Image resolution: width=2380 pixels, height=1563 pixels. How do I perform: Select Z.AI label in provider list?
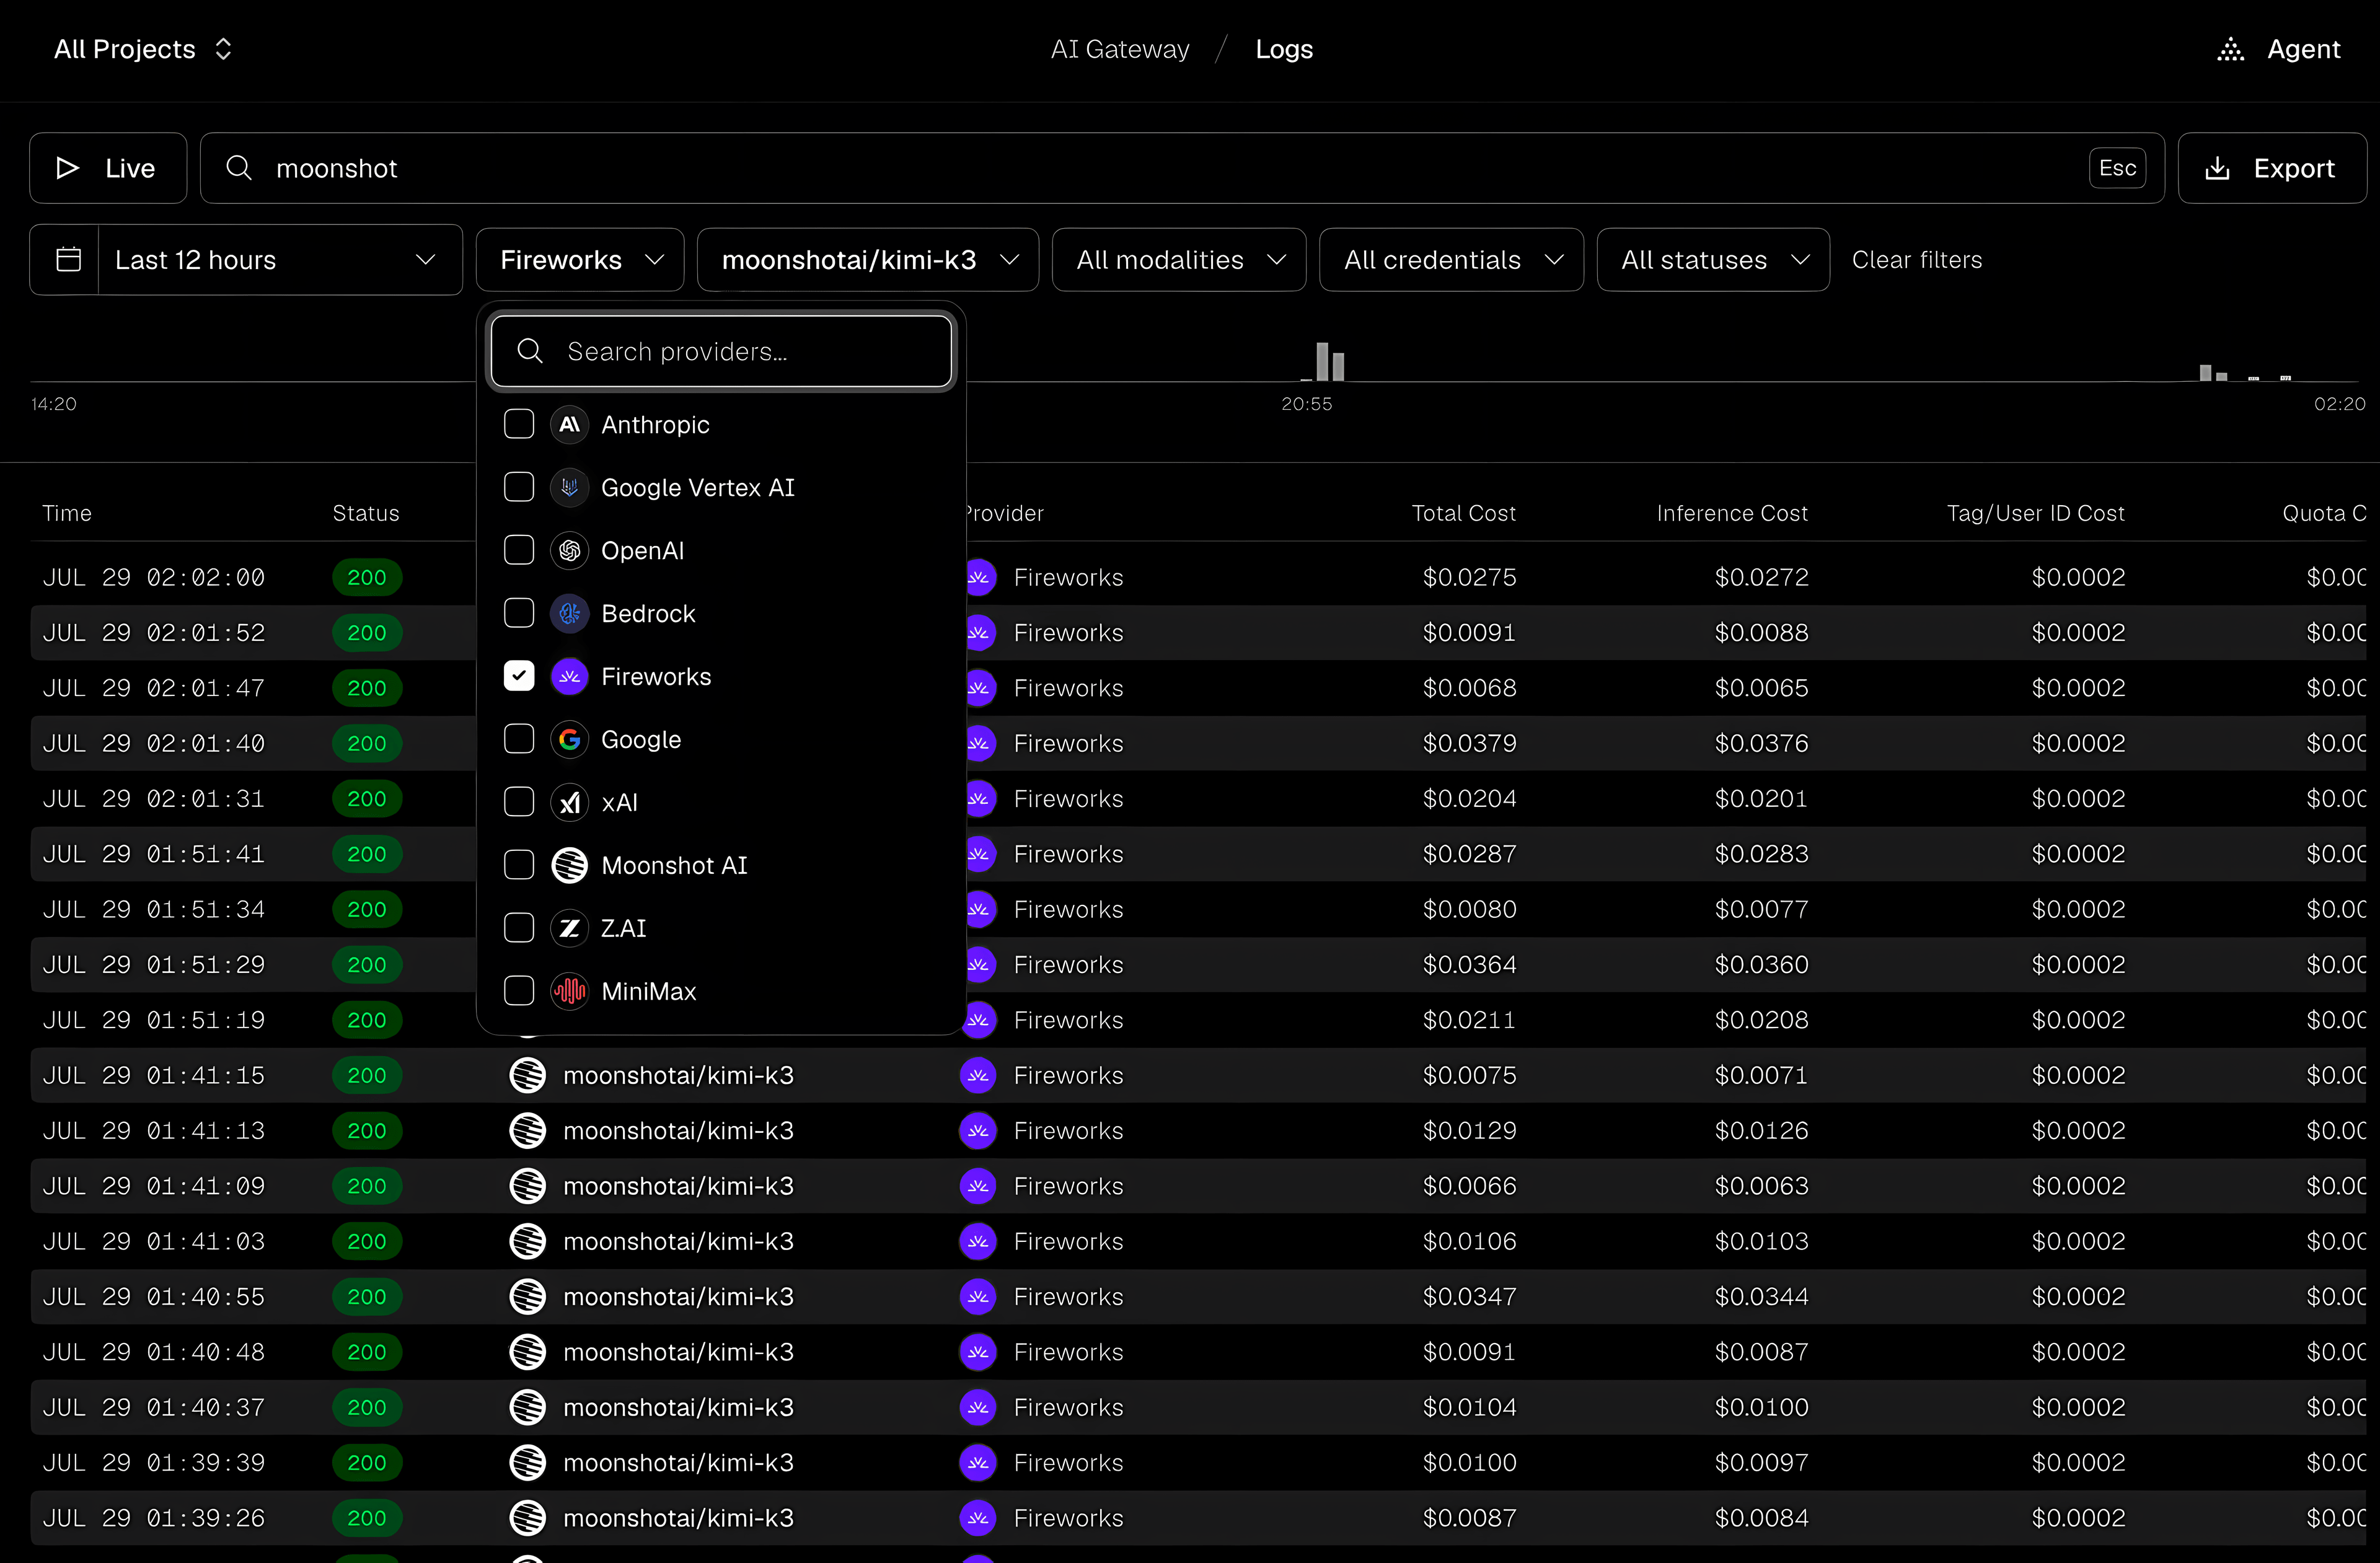coord(623,929)
